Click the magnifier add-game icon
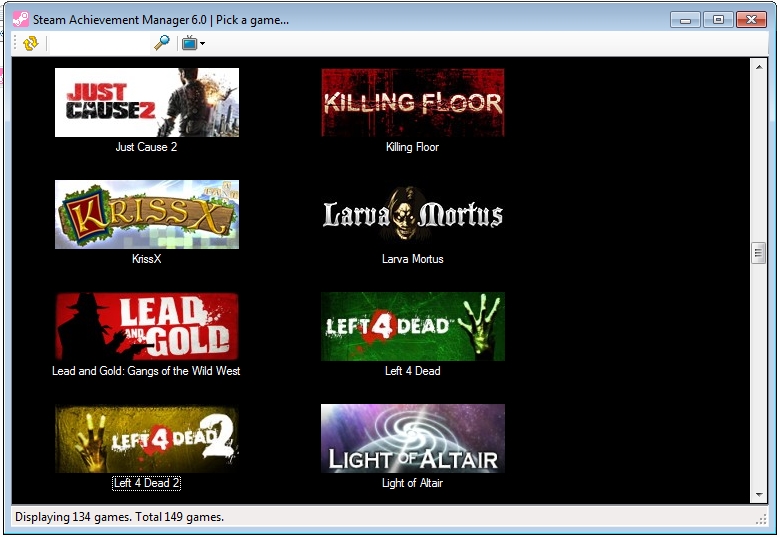Viewport: 780px width, 537px height. 161,43
